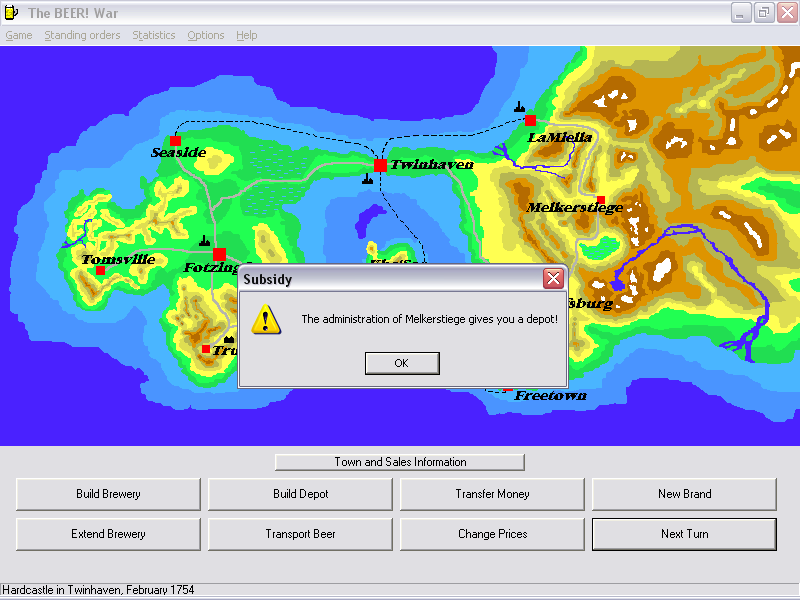The width and height of the screenshot is (800, 600).
Task: Choose Transport Beer
Action: pyautogui.click(x=300, y=534)
